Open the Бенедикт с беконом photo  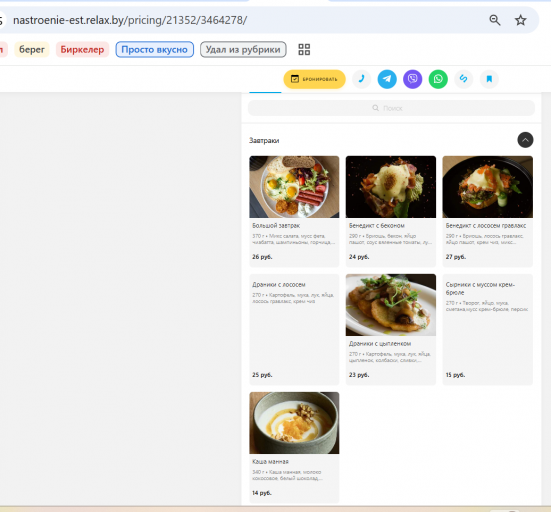point(391,187)
